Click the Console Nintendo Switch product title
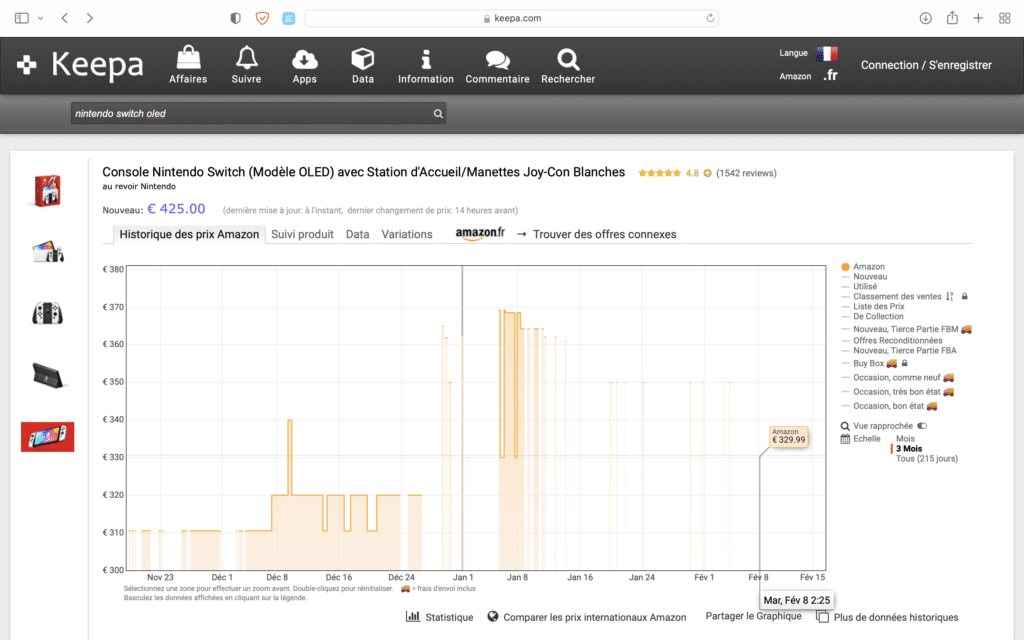 click(364, 172)
